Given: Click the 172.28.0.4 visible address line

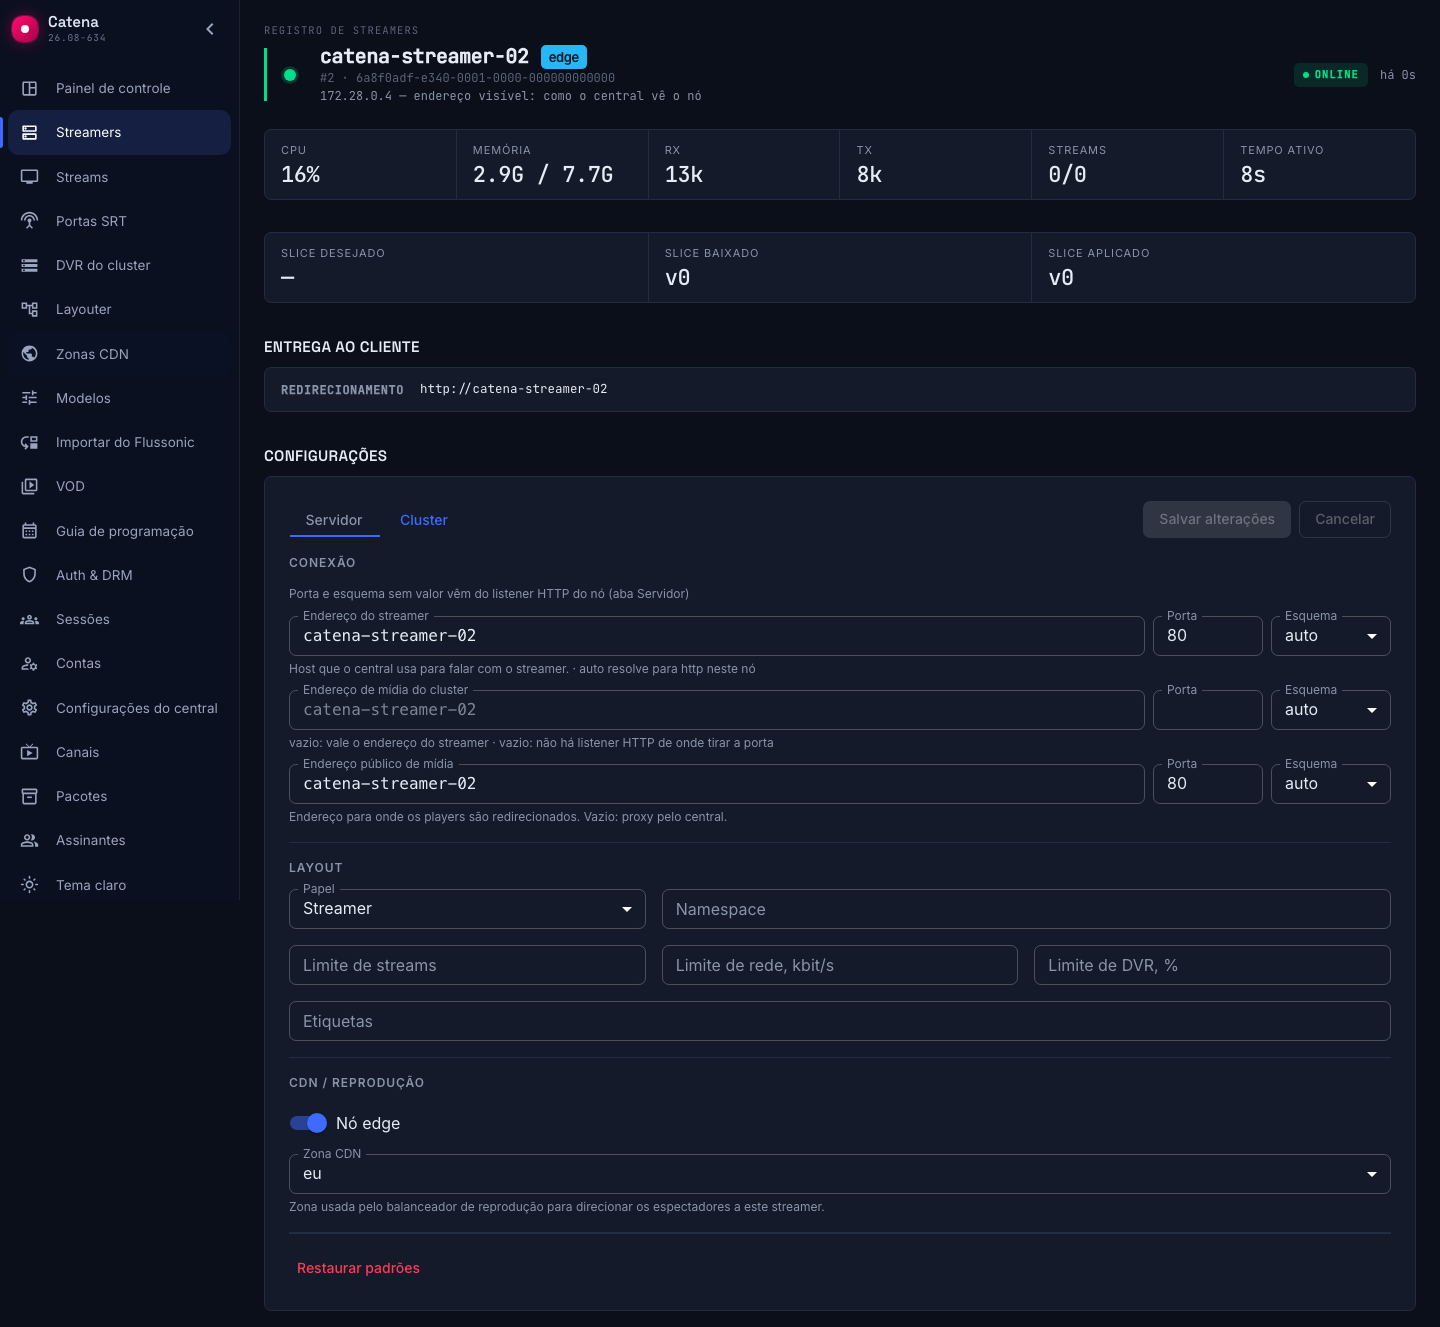Looking at the screenshot, I should coord(511,96).
